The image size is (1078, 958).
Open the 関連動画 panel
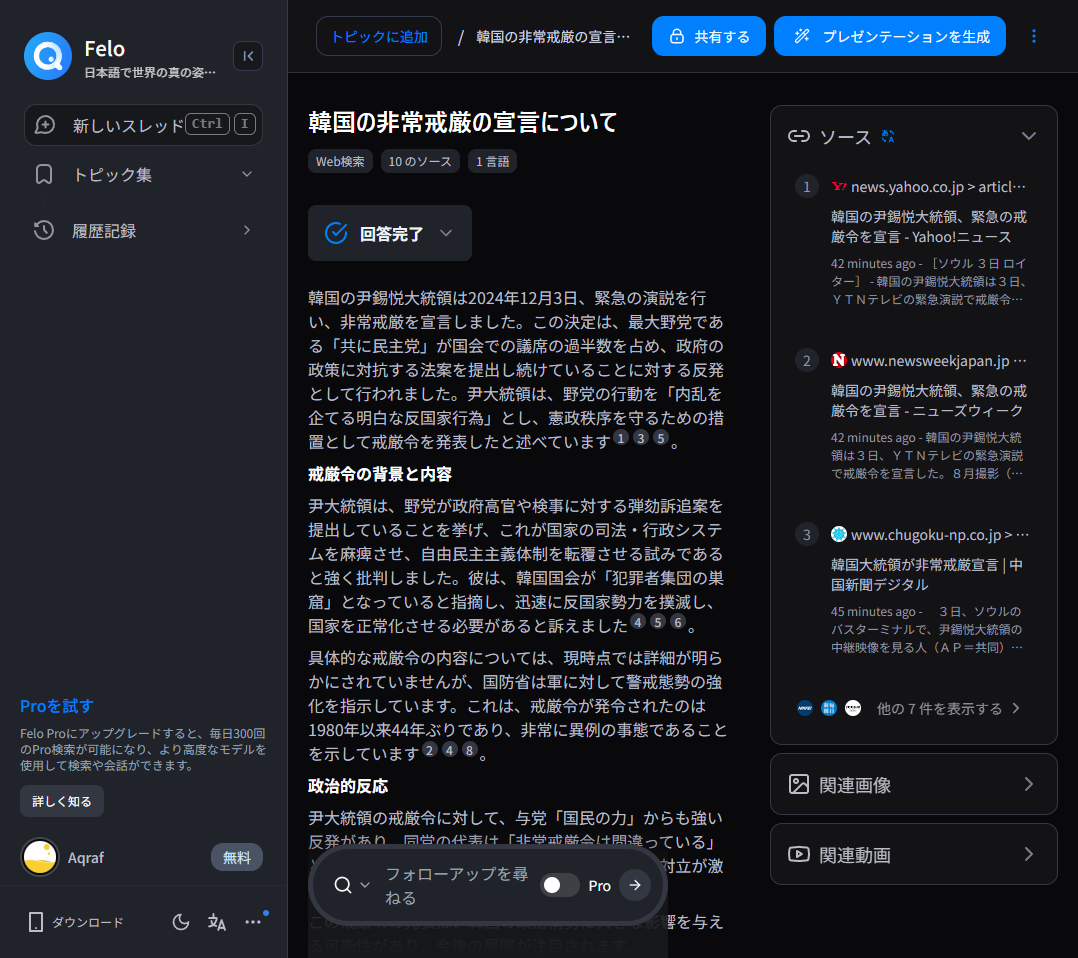pyautogui.click(x=913, y=854)
